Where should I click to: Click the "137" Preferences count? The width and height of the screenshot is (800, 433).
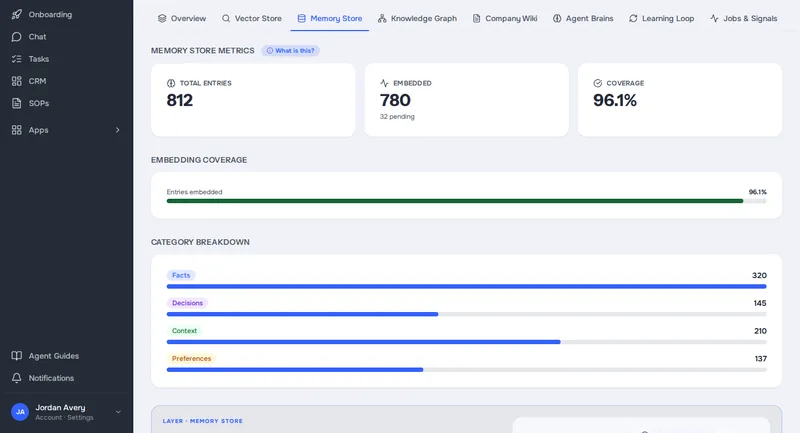(x=761, y=359)
